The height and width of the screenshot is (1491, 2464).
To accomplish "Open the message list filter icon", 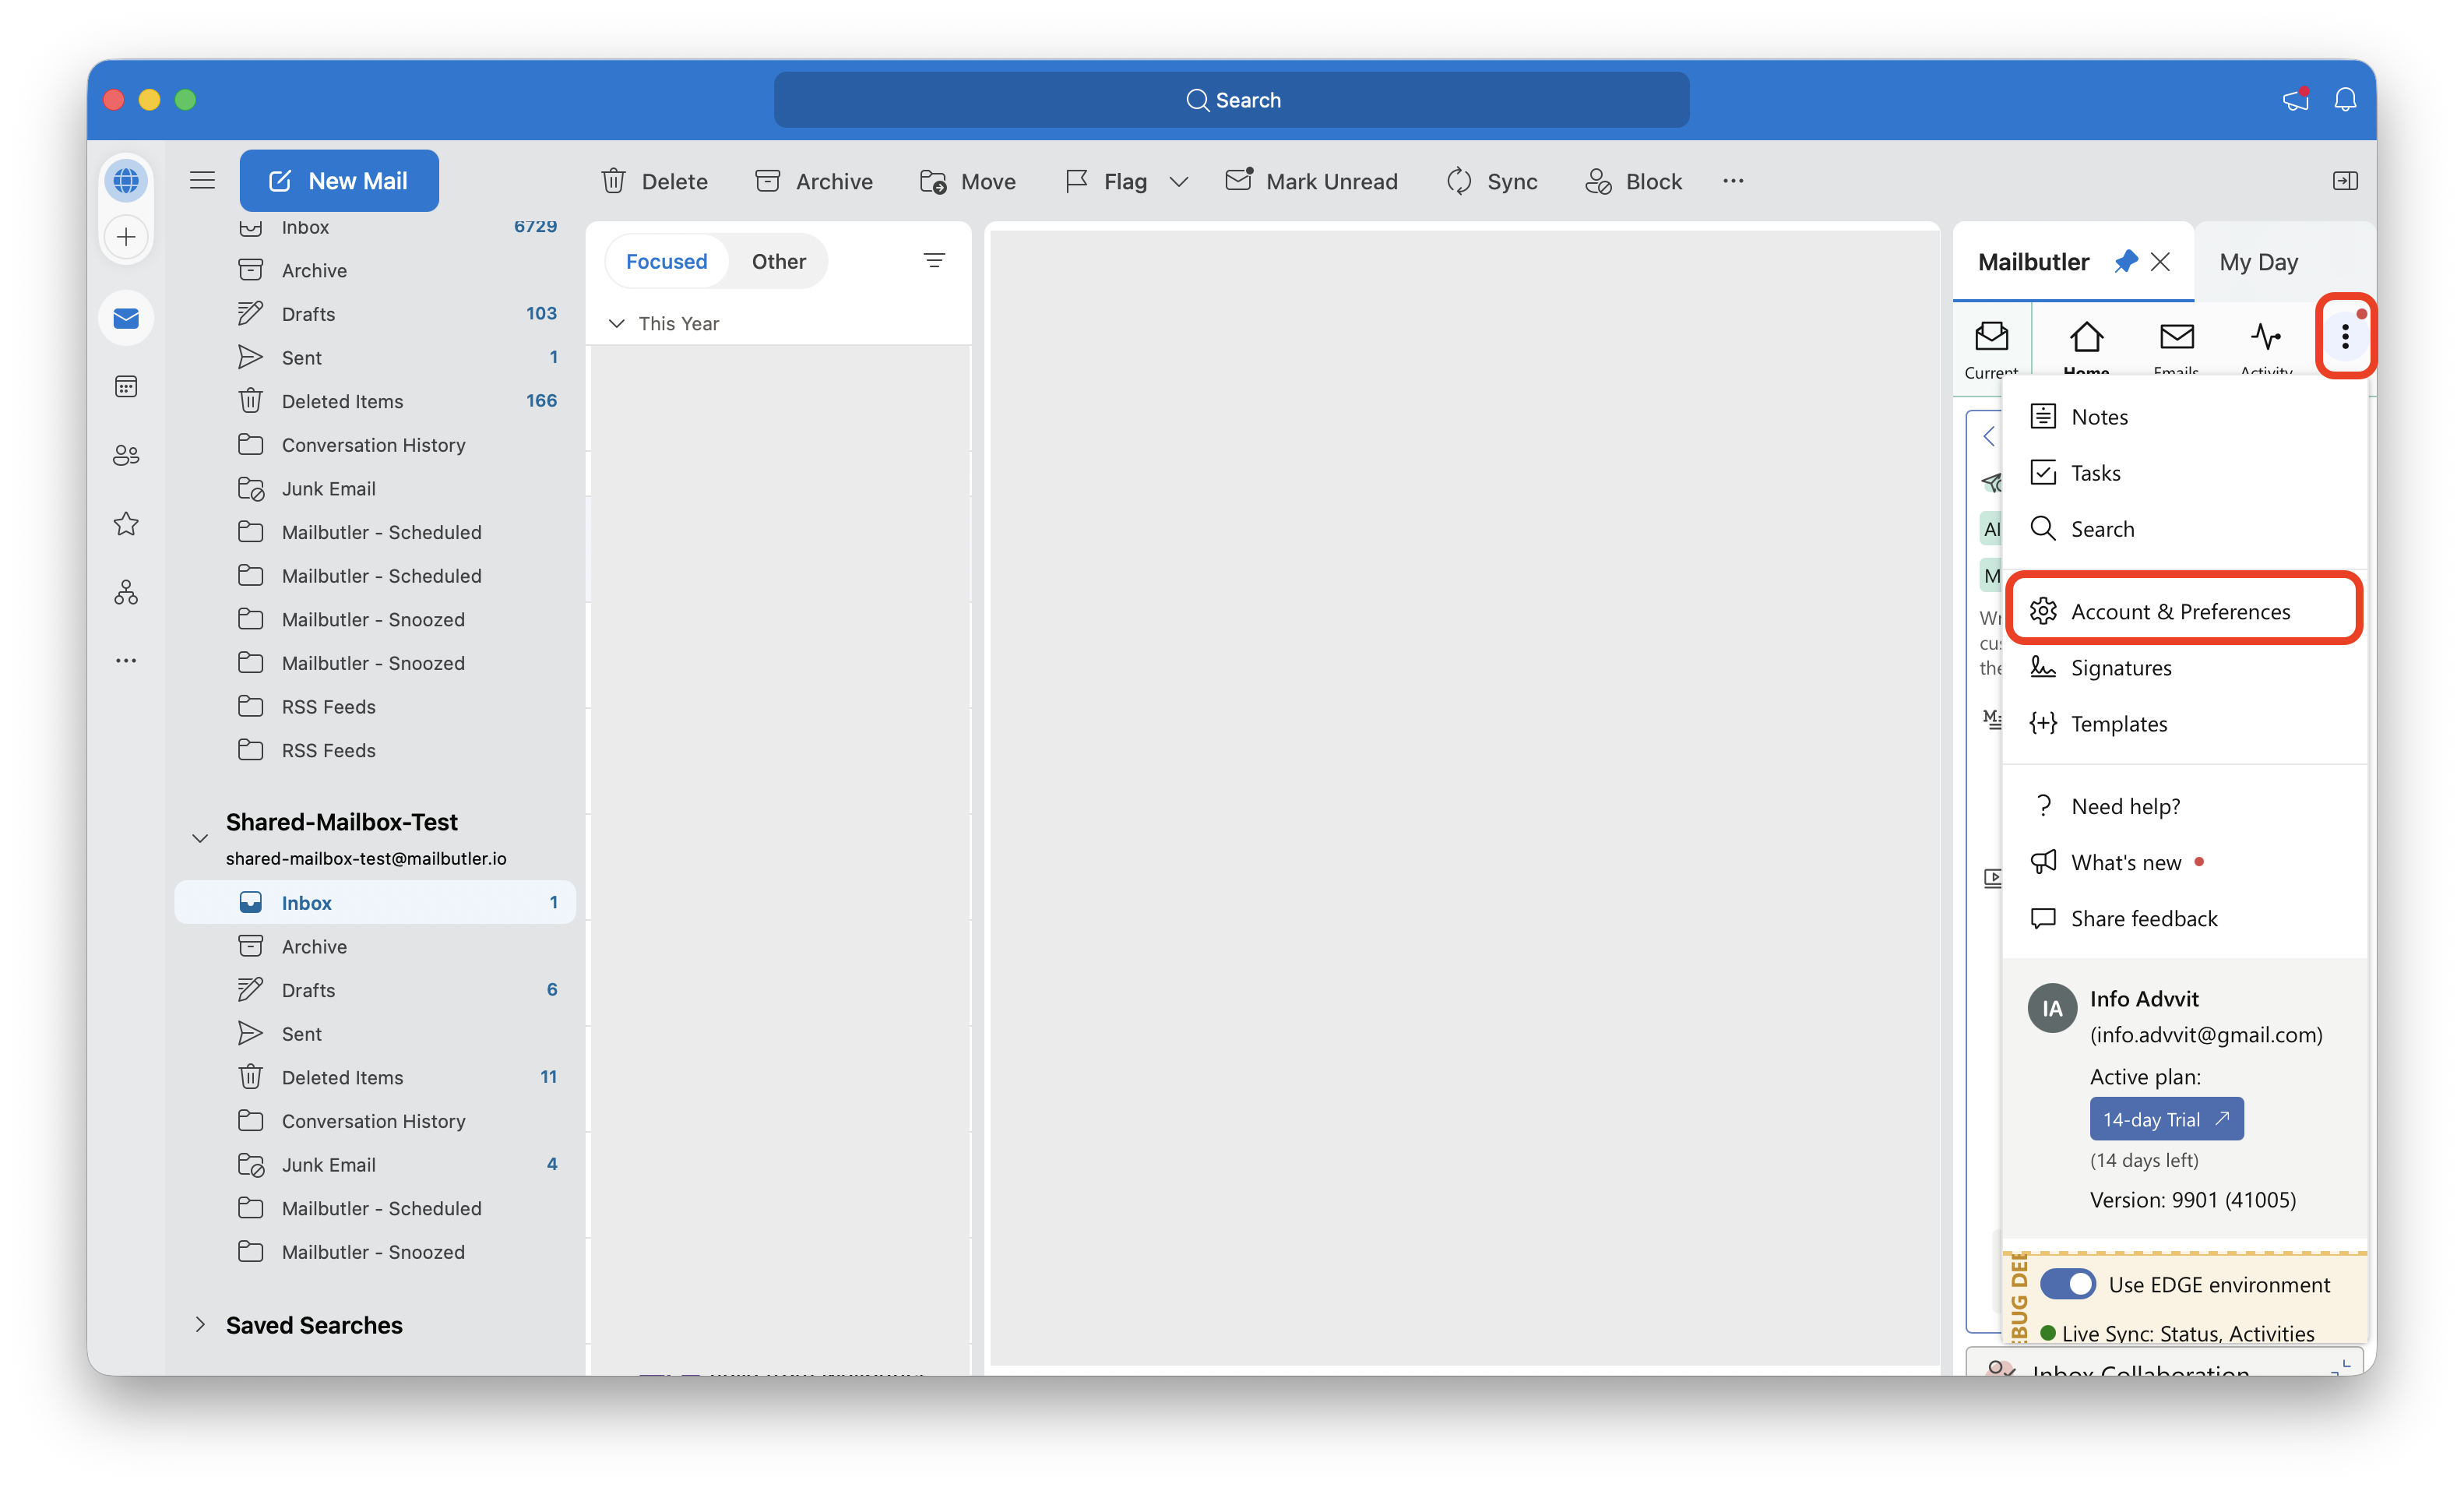I will pos(934,261).
